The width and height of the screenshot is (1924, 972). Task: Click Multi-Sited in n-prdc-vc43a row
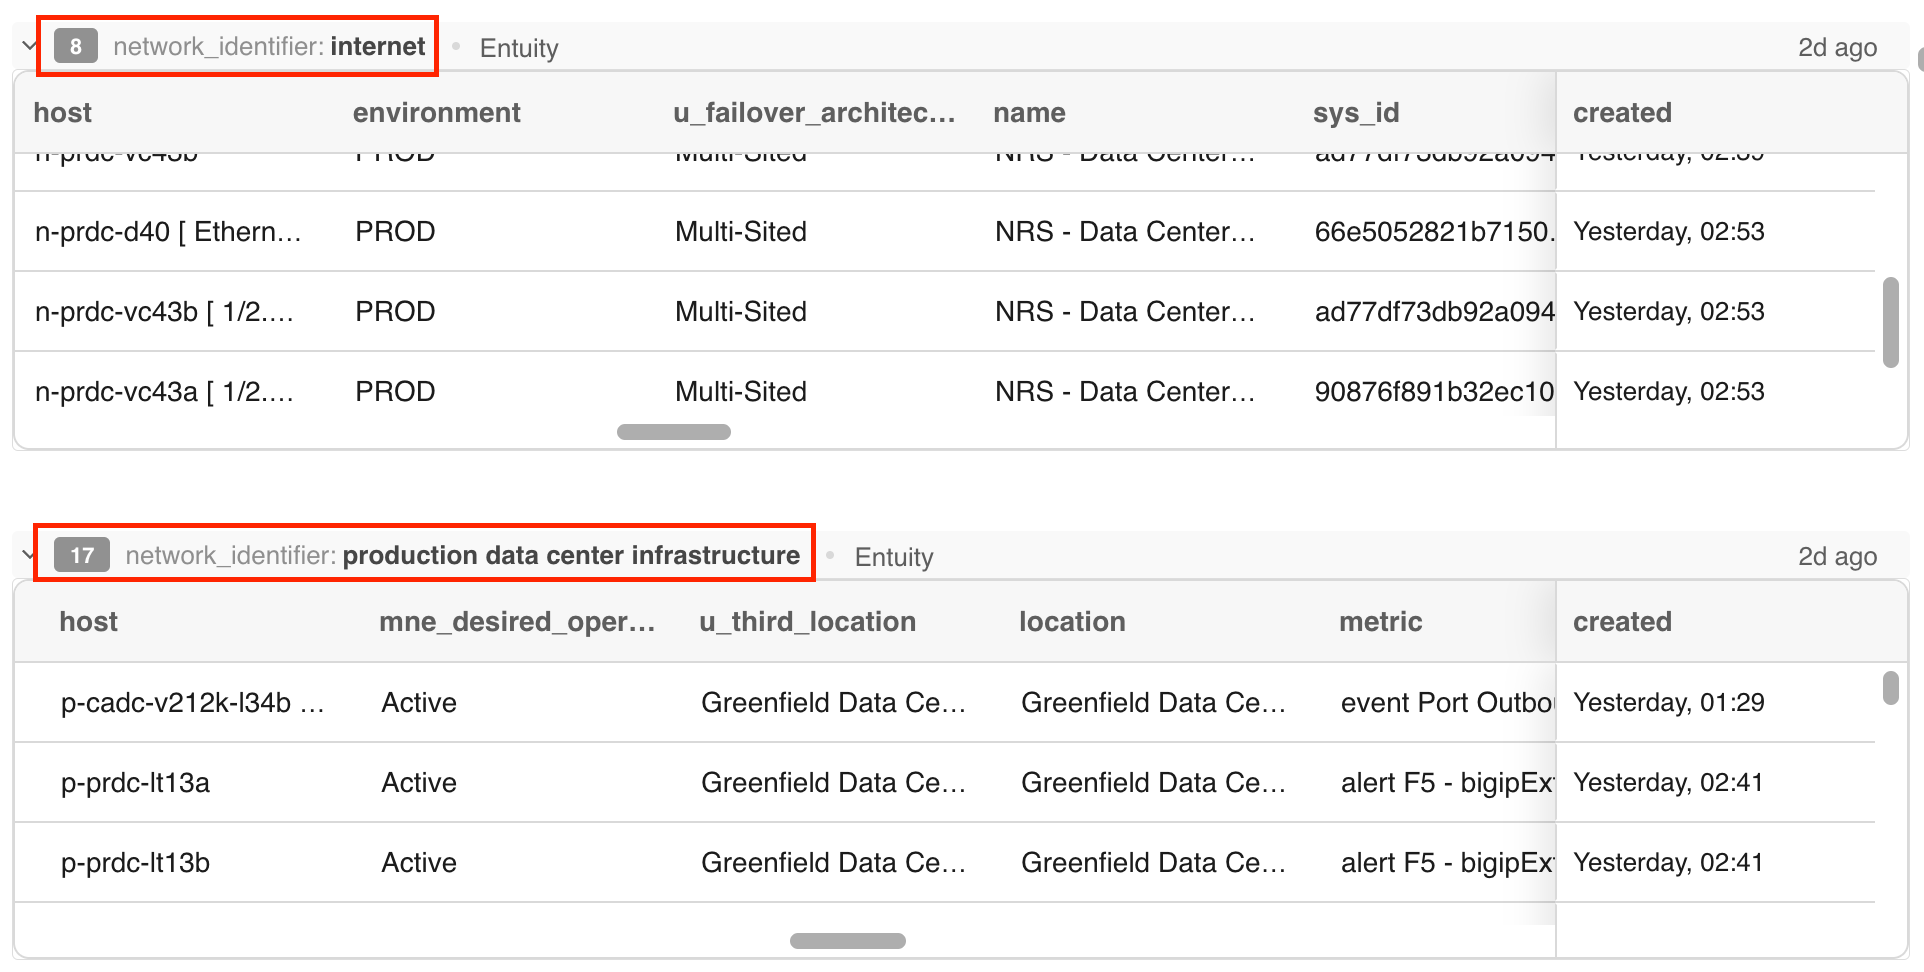[741, 392]
